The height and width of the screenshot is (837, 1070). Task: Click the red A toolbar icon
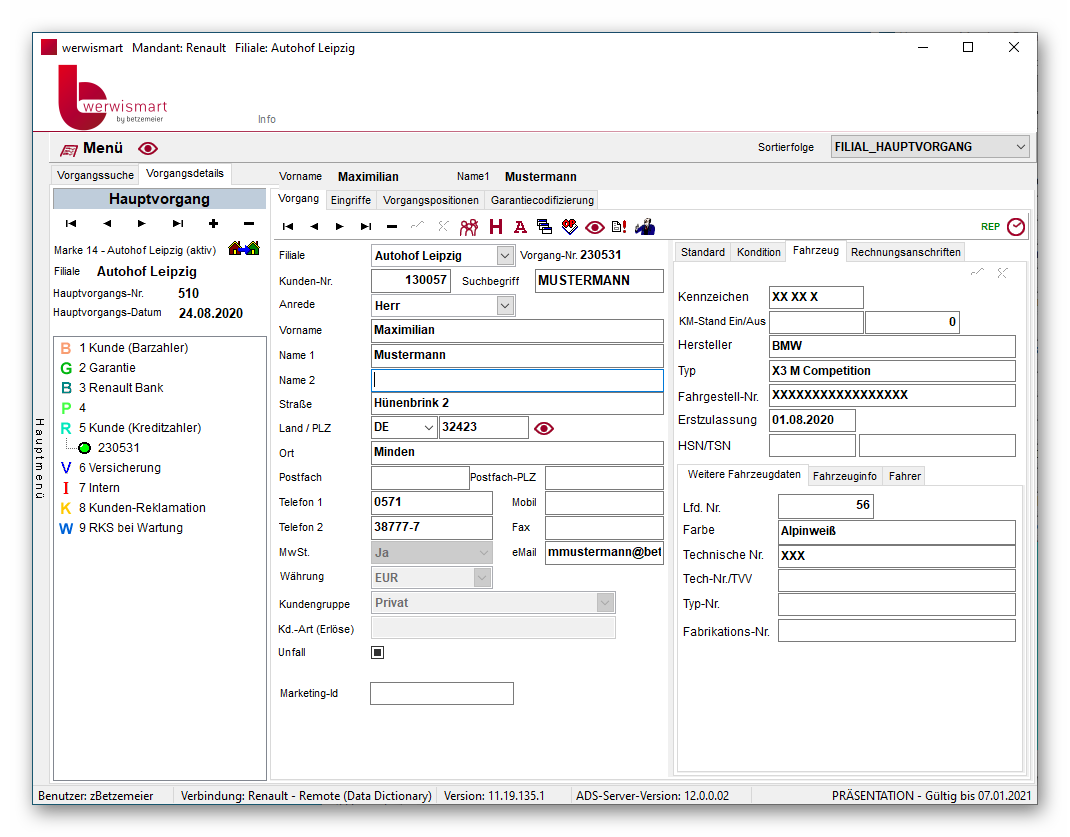point(521,227)
